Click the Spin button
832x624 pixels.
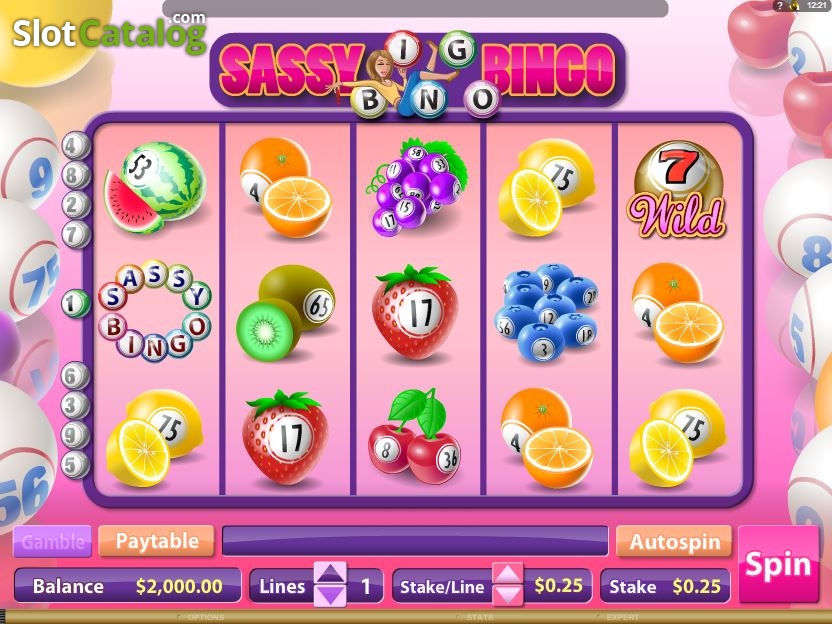point(778,564)
